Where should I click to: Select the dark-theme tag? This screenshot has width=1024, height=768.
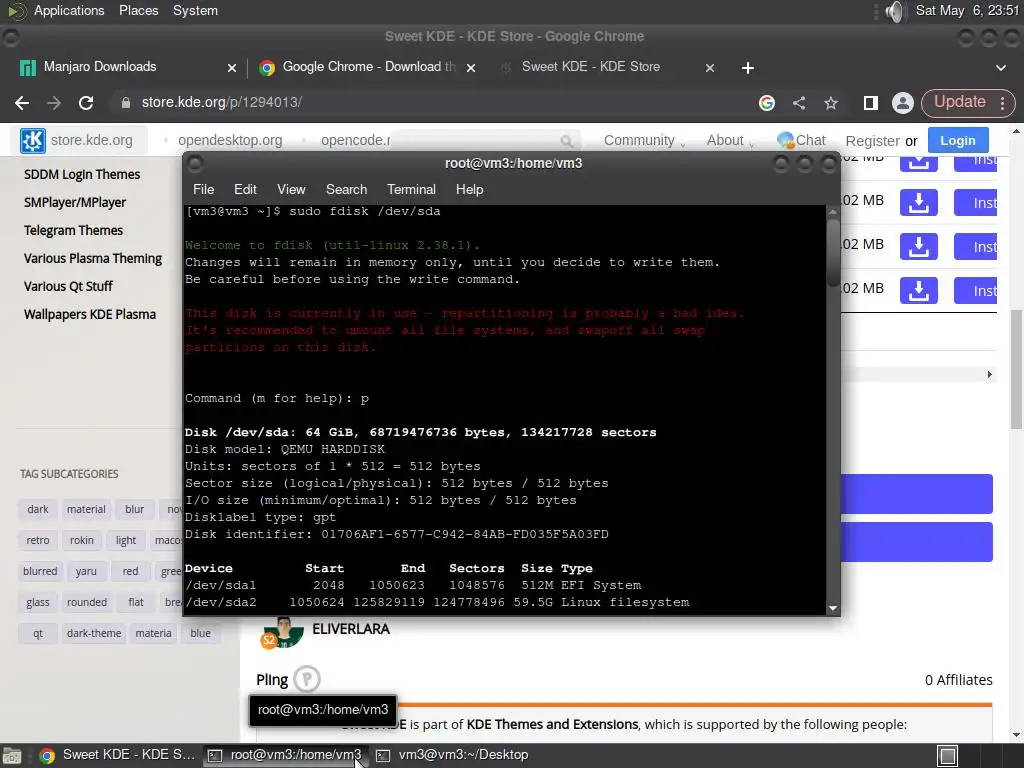tap(94, 633)
